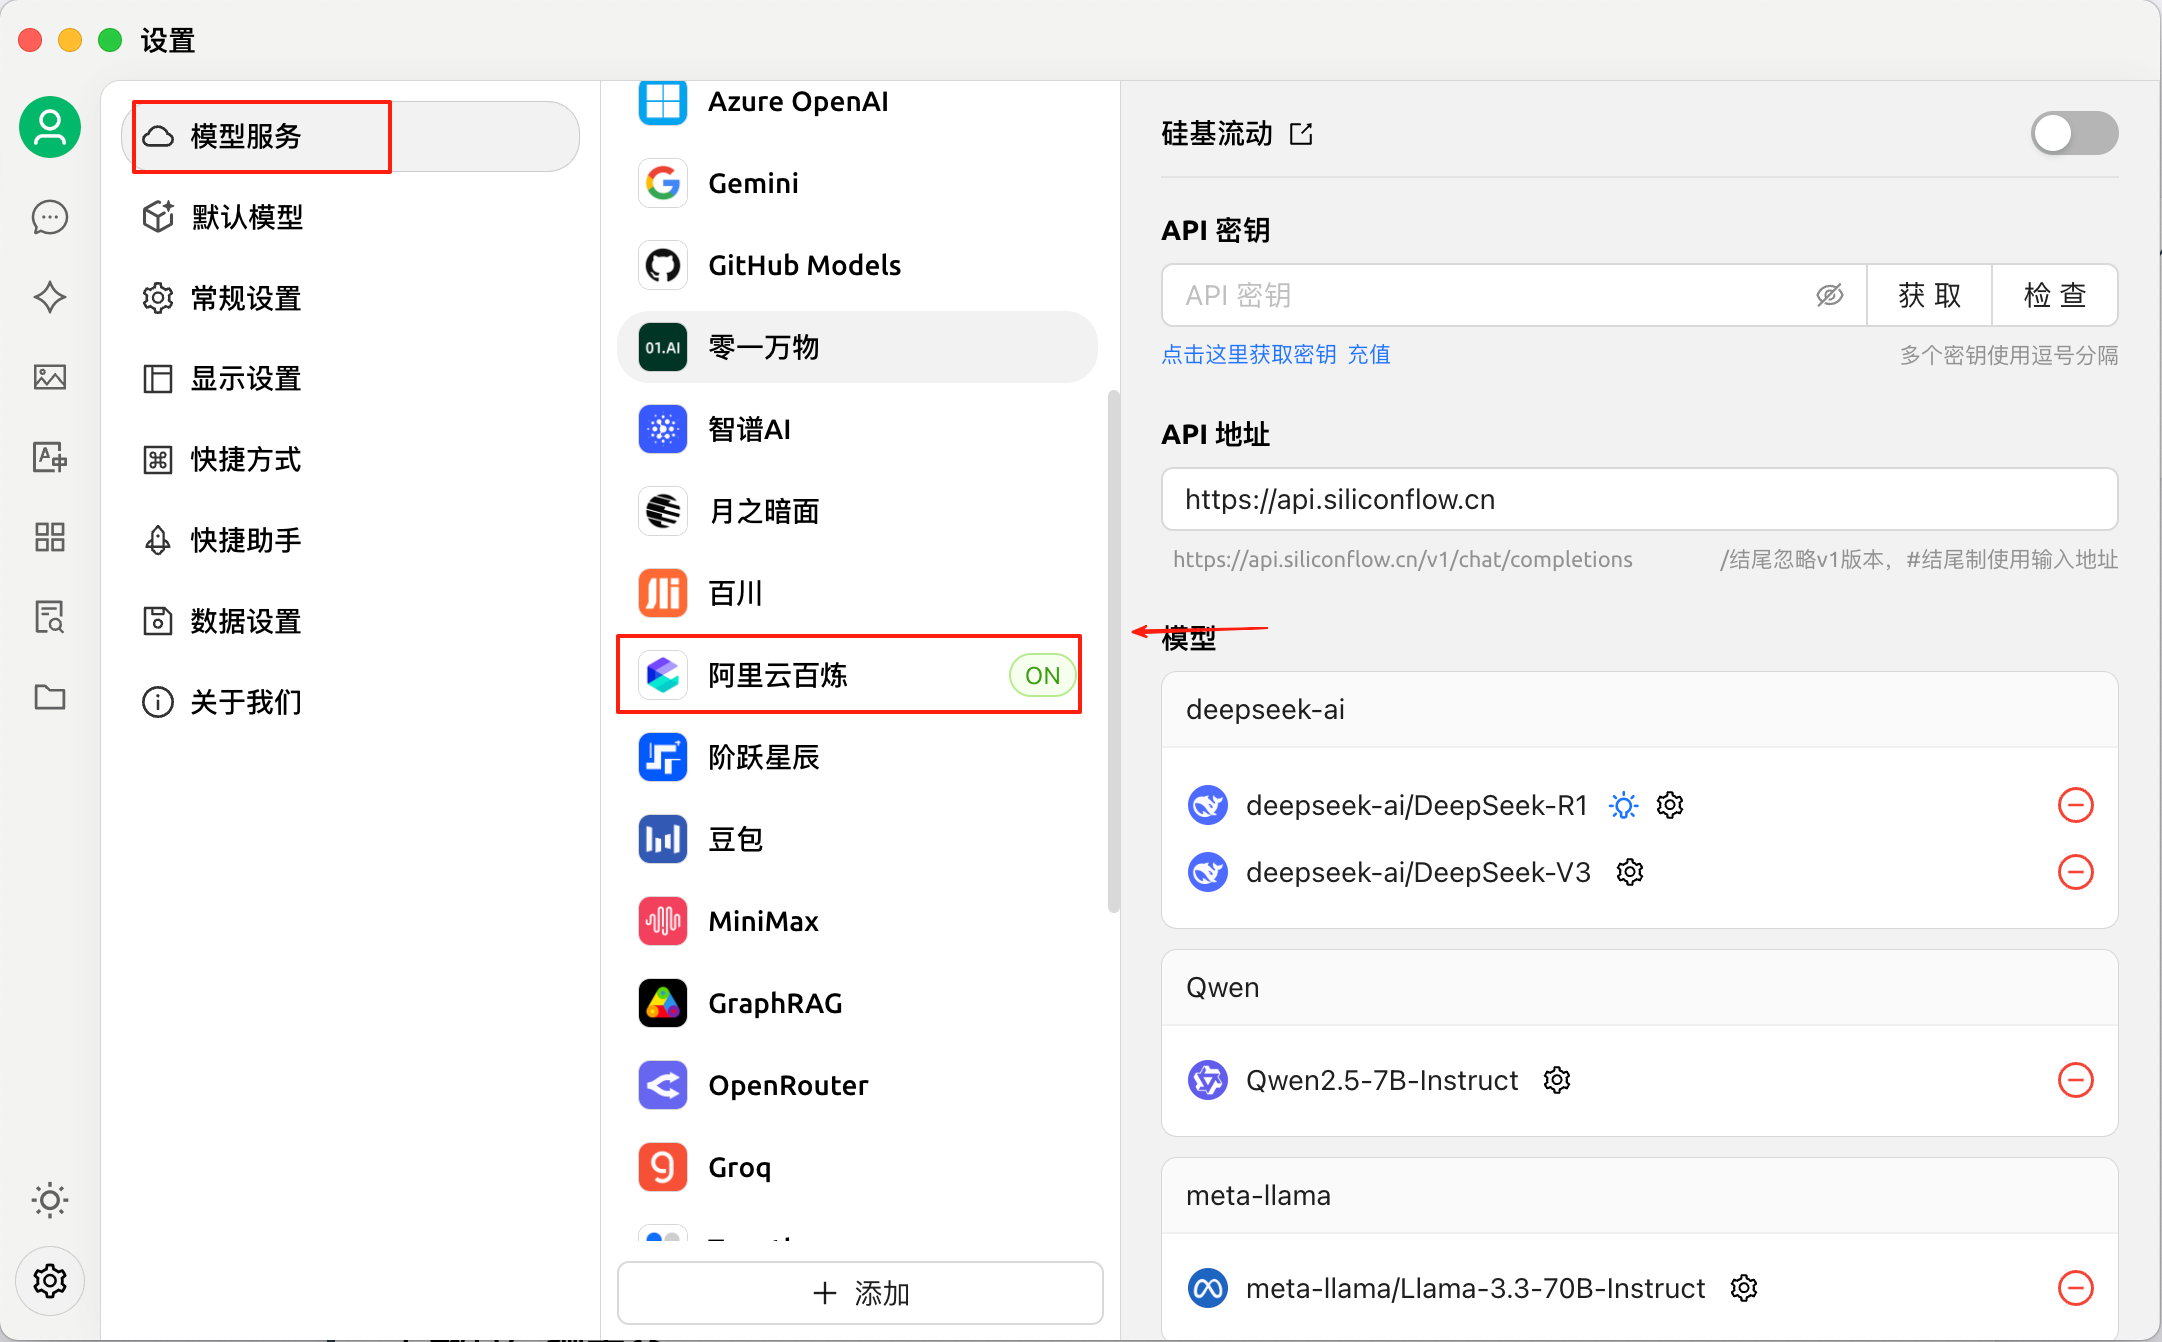Image resolution: width=2162 pixels, height=1342 pixels.
Task: Toggle API key visibility eye icon
Action: pos(1829,295)
